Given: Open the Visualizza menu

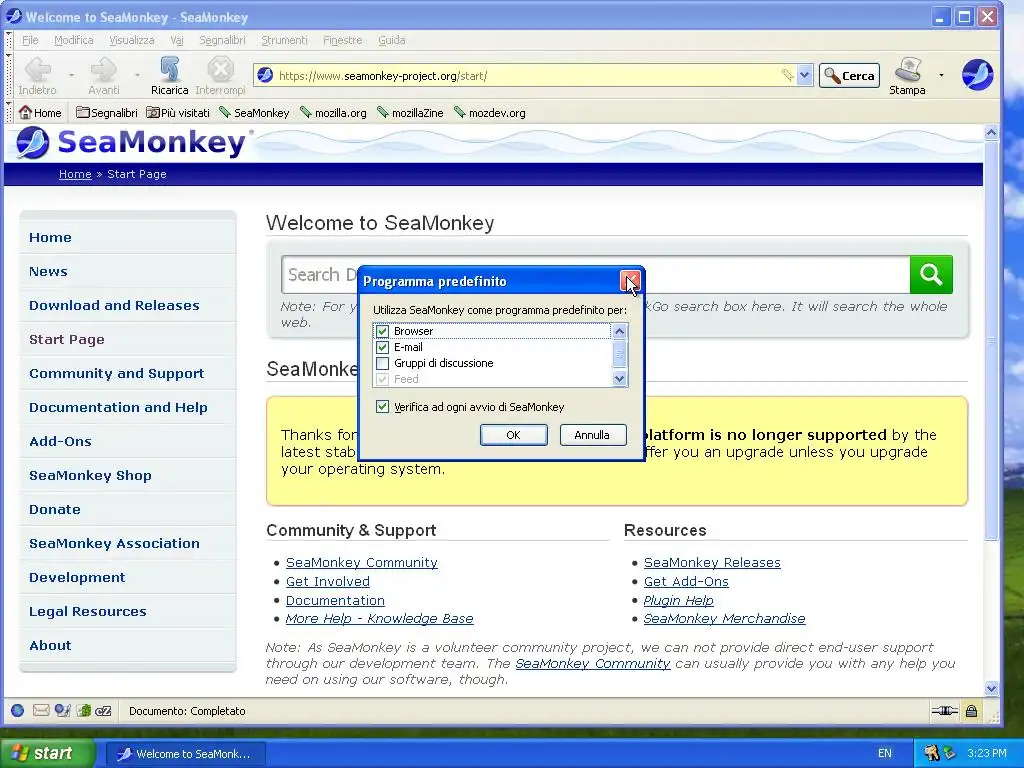Looking at the screenshot, I should [132, 40].
